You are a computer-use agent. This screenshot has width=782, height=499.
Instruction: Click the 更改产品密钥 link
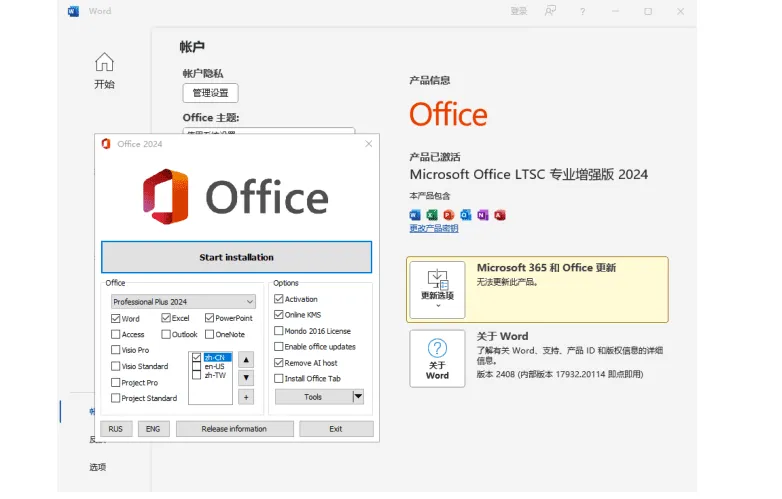pos(434,228)
